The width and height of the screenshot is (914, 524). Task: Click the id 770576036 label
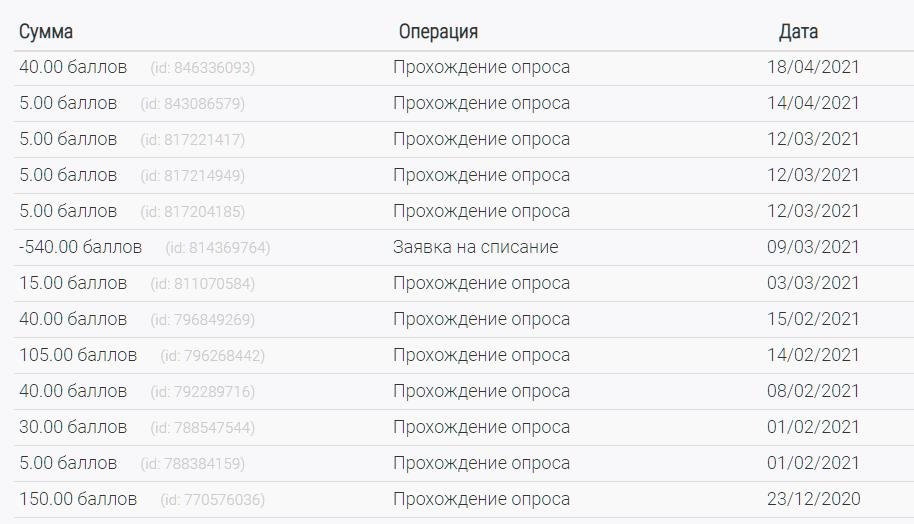pos(212,499)
